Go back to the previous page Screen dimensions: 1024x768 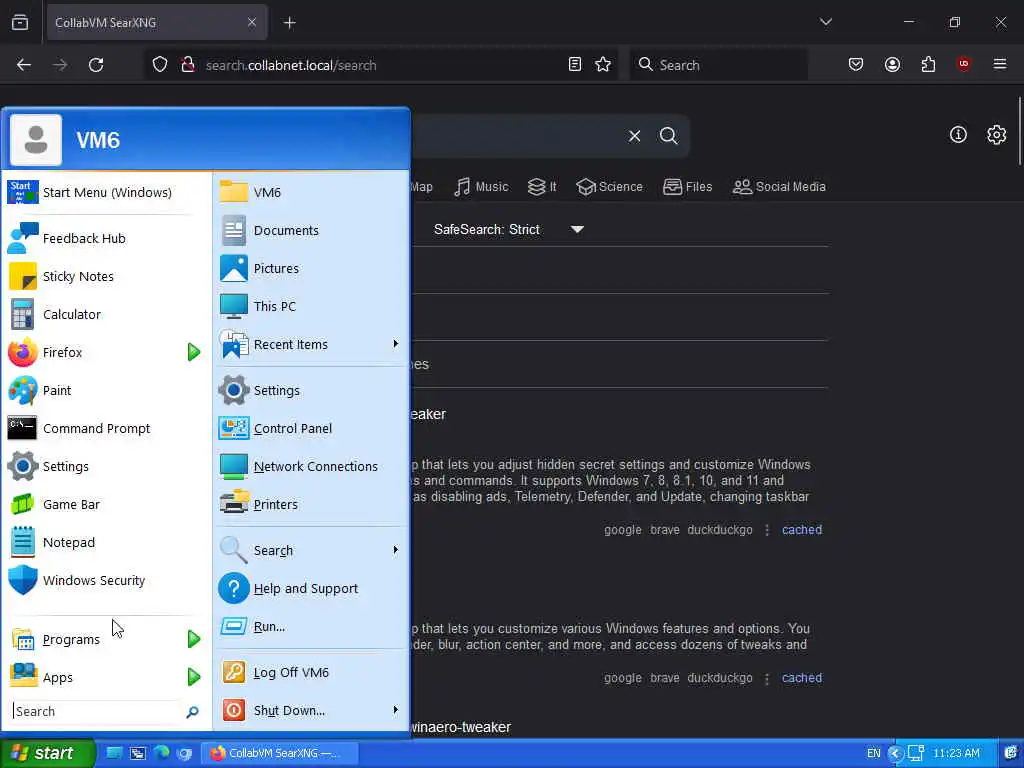pos(24,65)
